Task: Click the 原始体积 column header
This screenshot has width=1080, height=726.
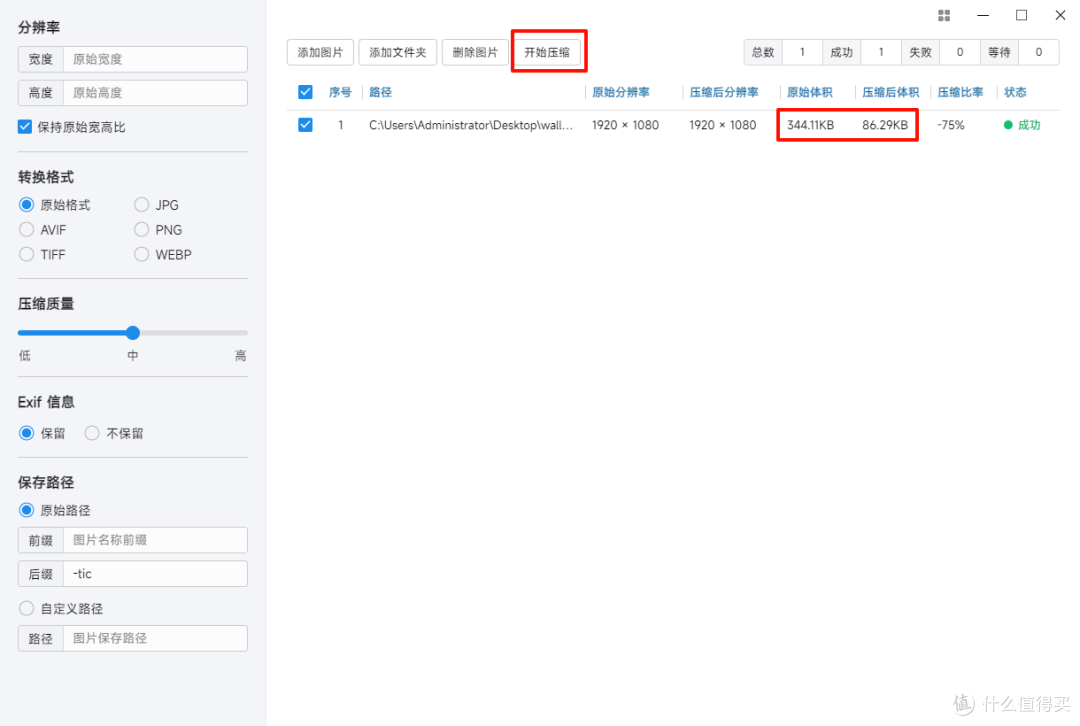Action: [x=810, y=92]
